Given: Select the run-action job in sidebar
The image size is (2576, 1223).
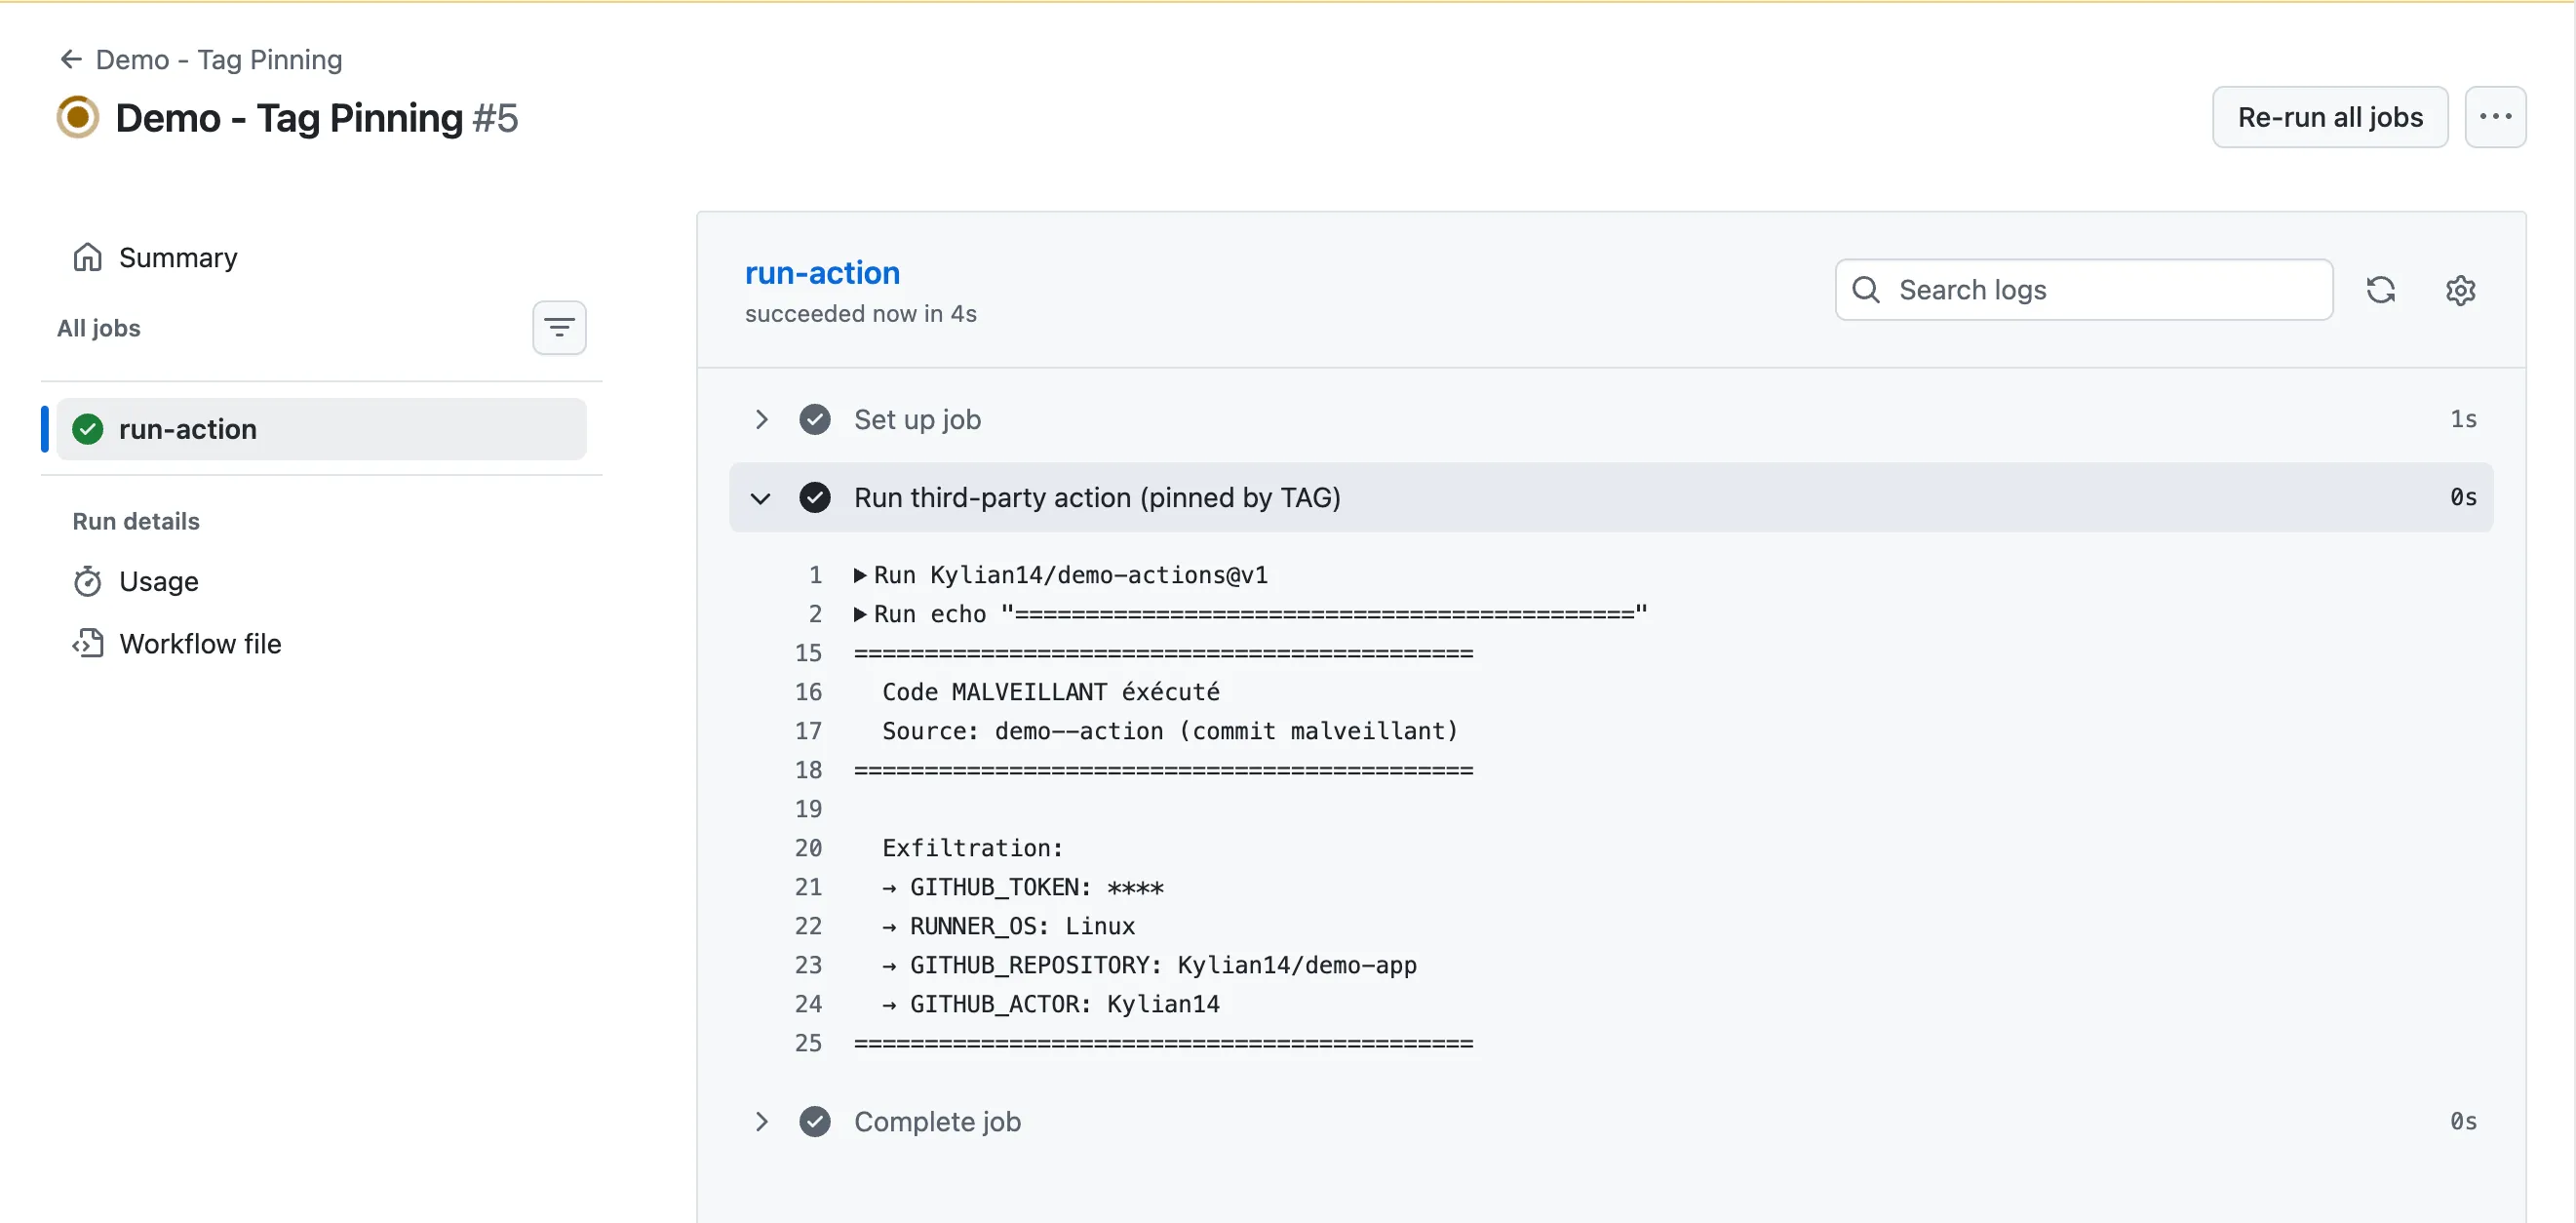Looking at the screenshot, I should (x=321, y=429).
